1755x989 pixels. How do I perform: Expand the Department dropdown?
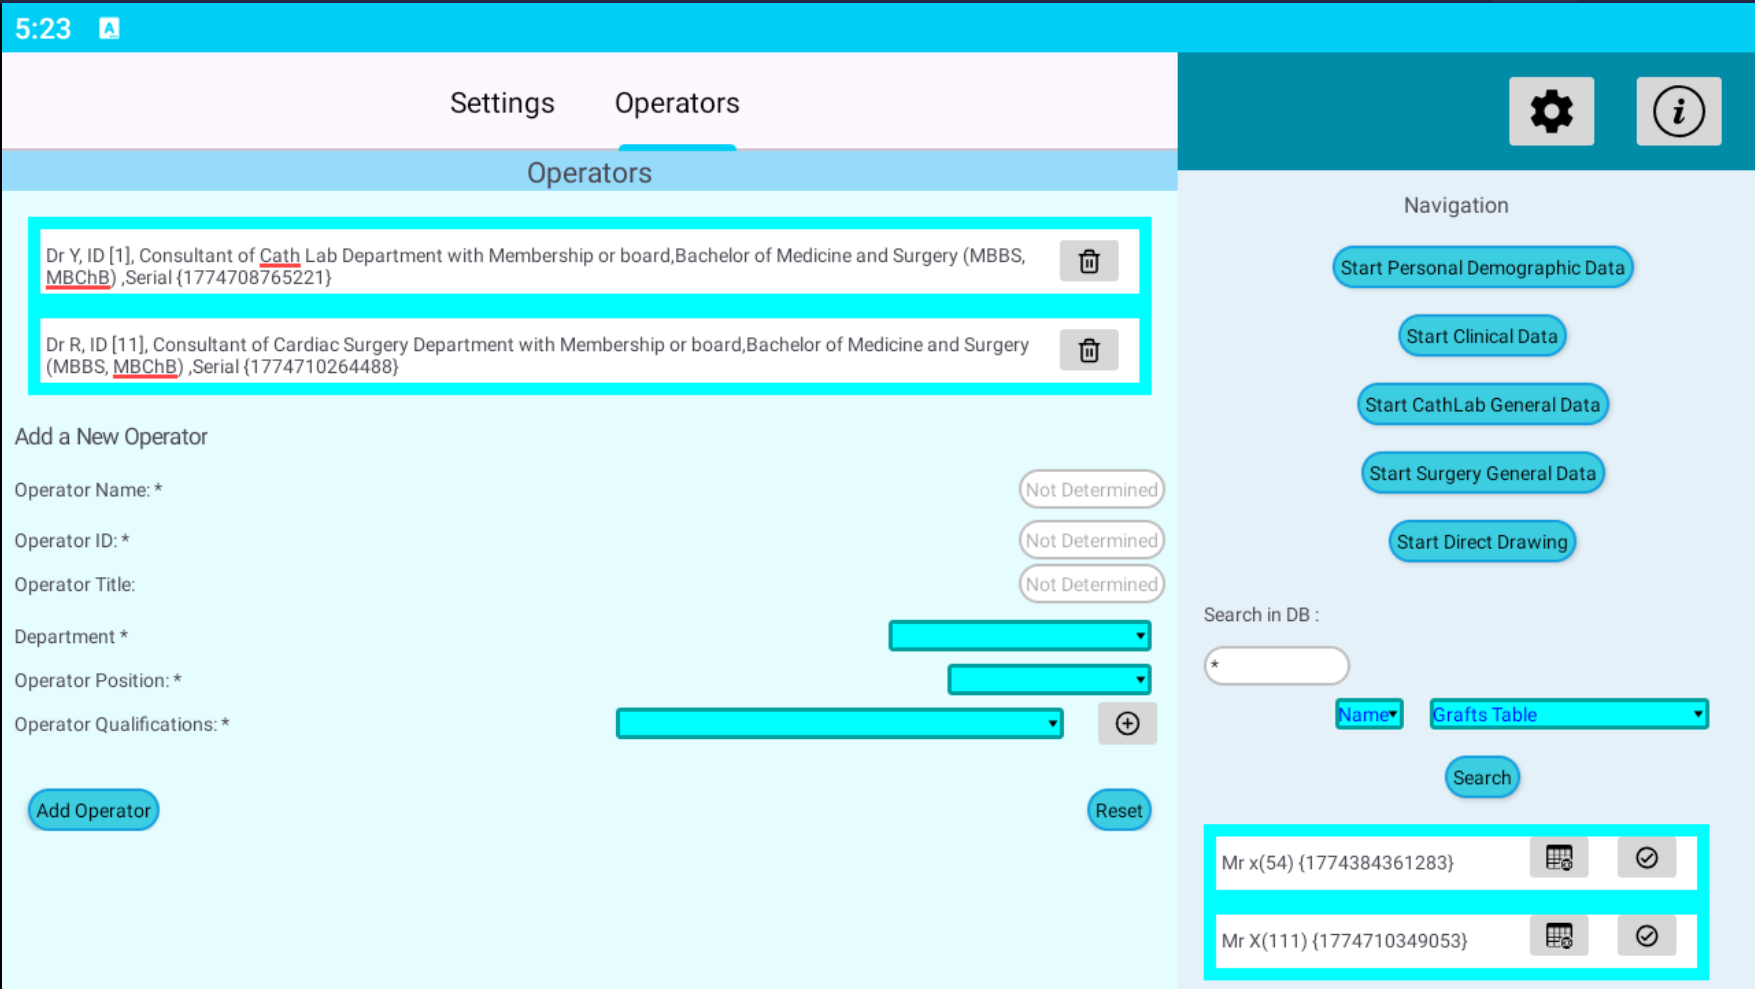tap(1019, 636)
